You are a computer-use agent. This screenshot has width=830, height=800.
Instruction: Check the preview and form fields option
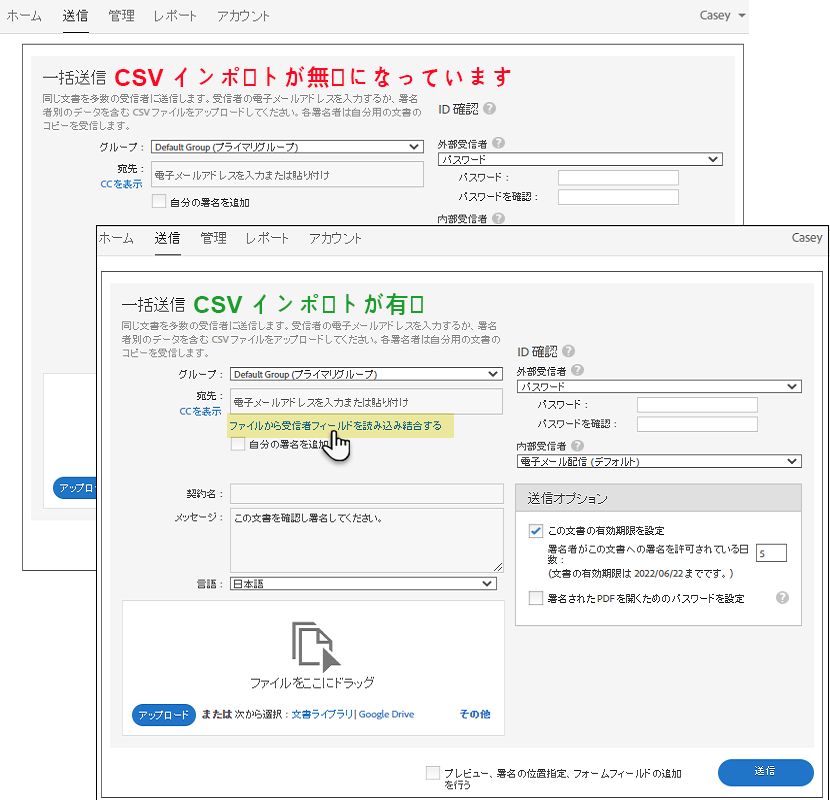click(x=433, y=772)
